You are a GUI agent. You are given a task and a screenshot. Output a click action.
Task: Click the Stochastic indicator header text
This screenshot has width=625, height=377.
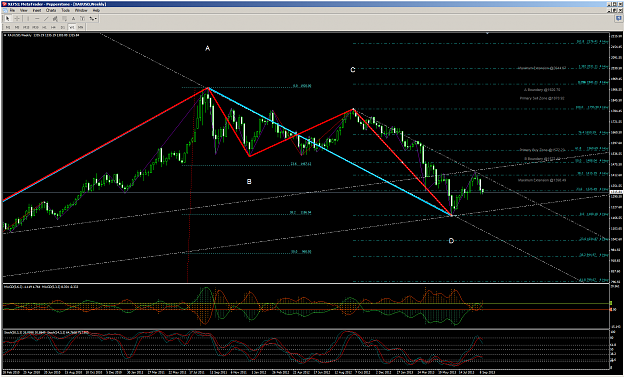click(x=46, y=332)
